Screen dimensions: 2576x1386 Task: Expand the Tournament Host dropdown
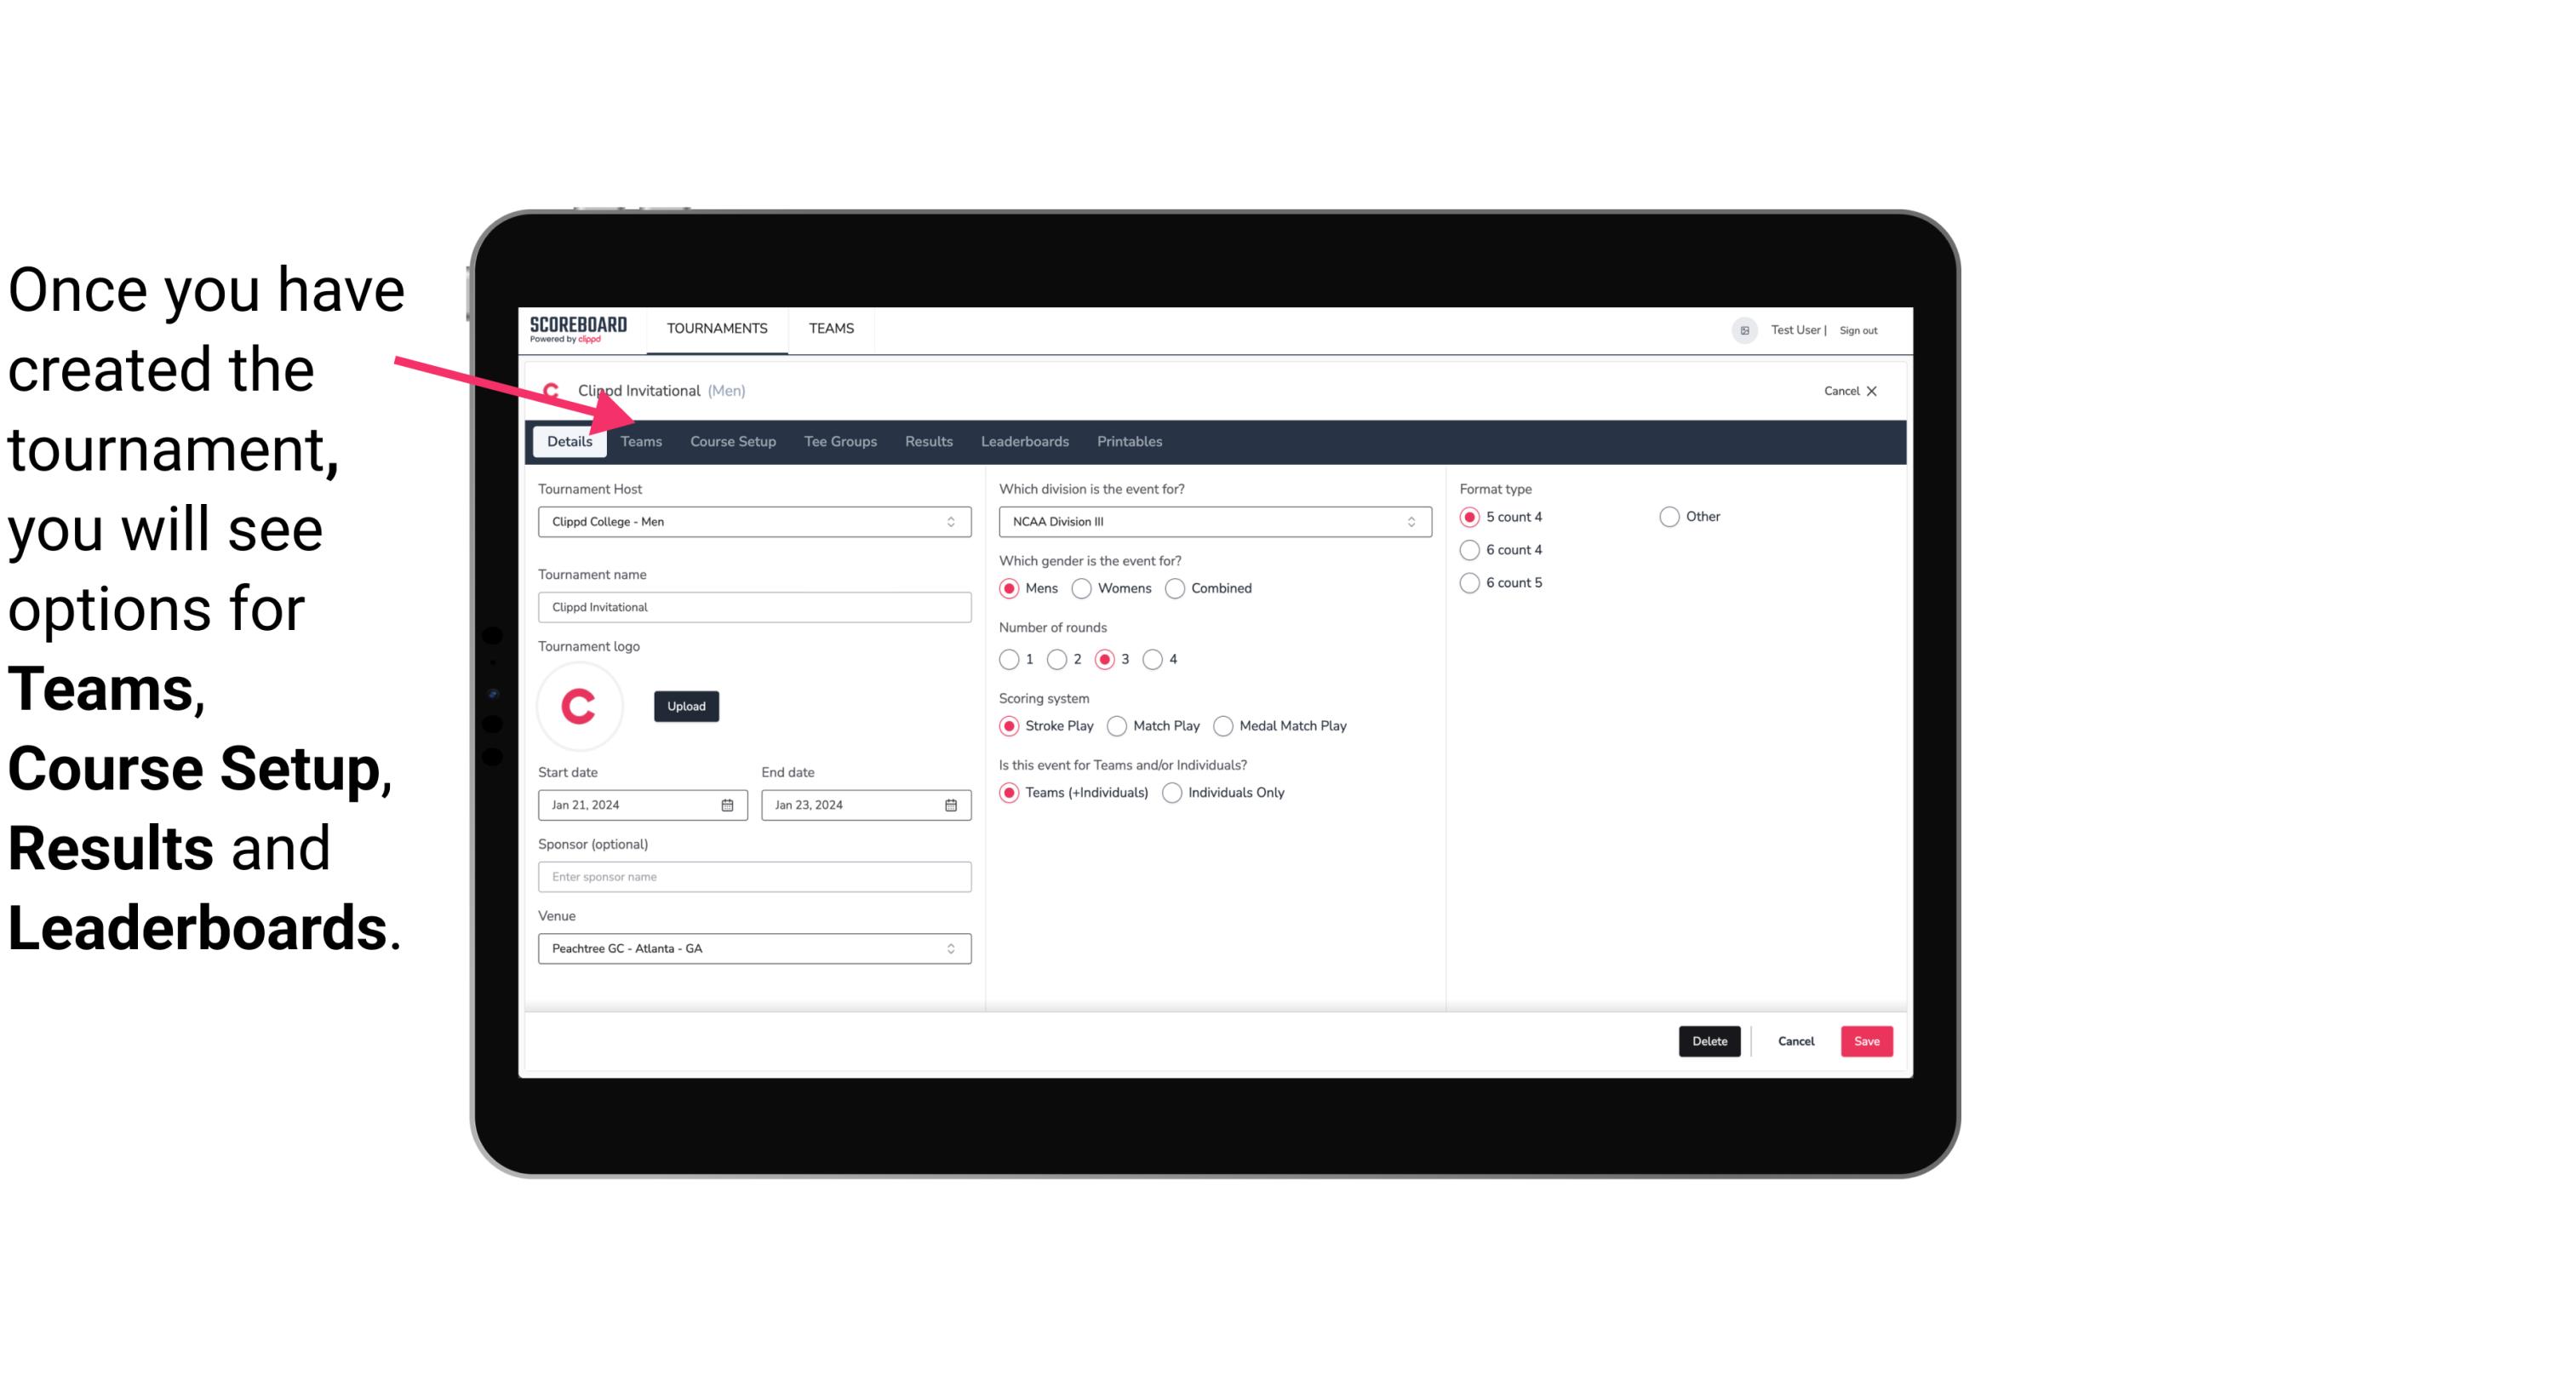coord(950,523)
